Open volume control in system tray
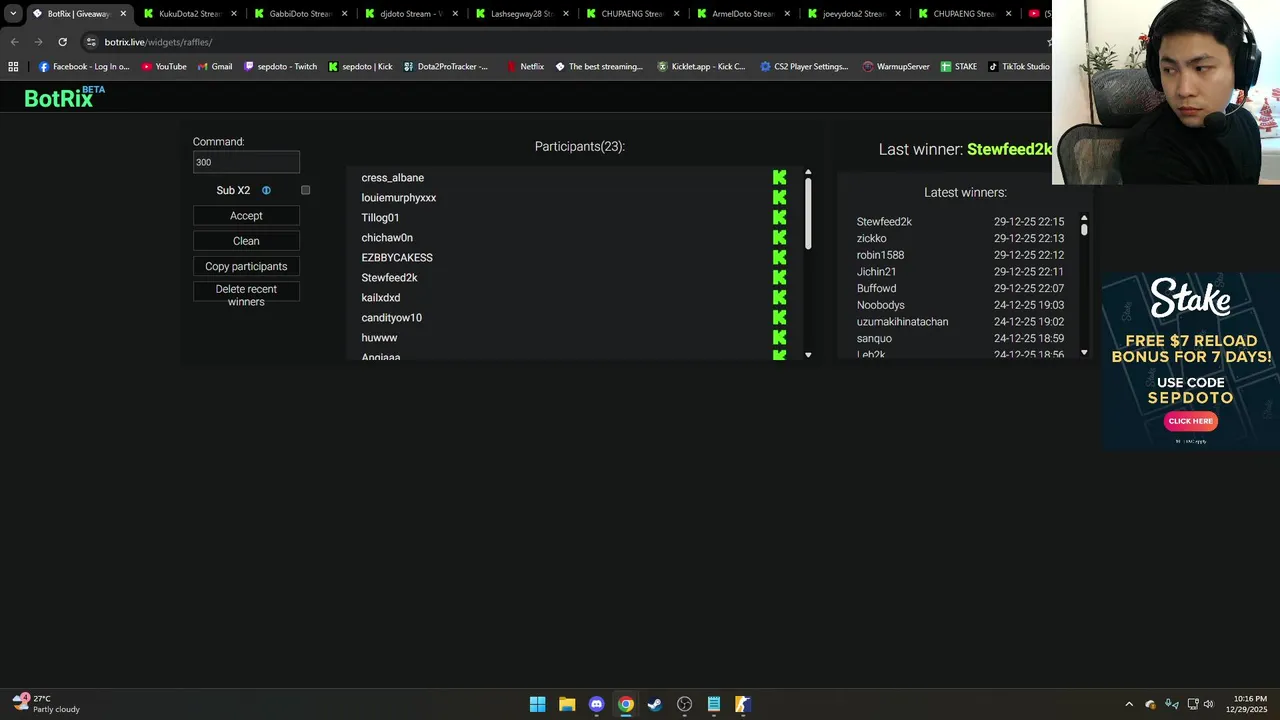The width and height of the screenshot is (1280, 720). (x=1208, y=704)
